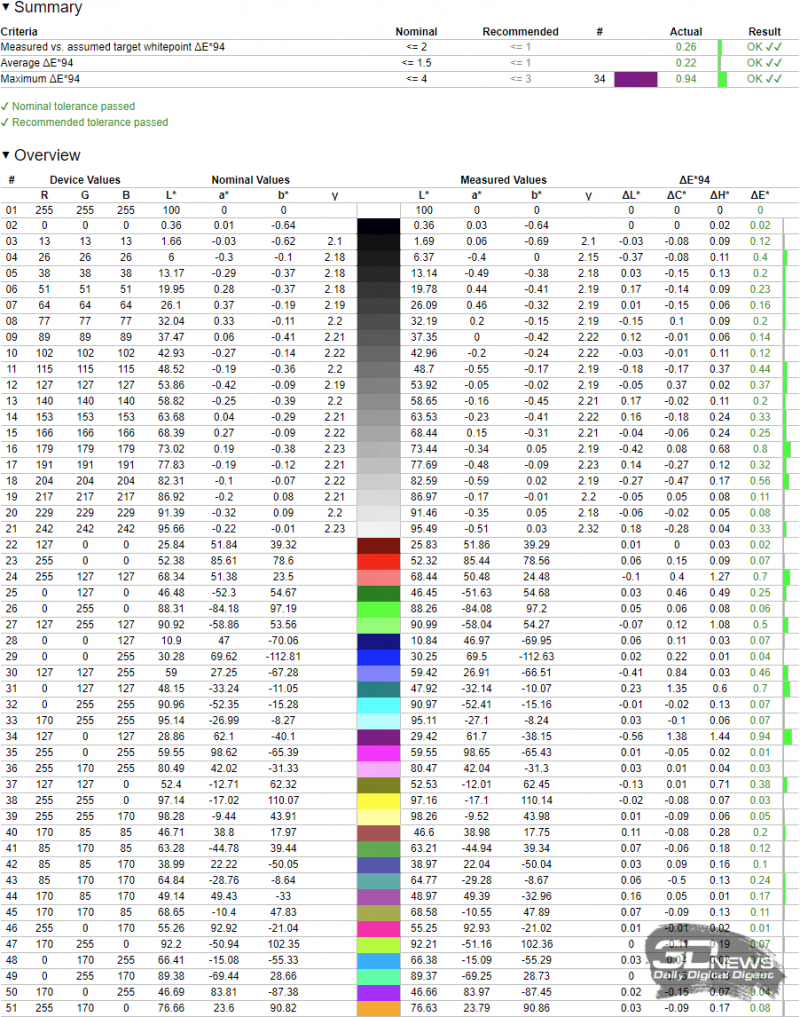The image size is (800, 1017).
Task: Click measured gamma 2.32 in row 21
Action: click(x=588, y=529)
